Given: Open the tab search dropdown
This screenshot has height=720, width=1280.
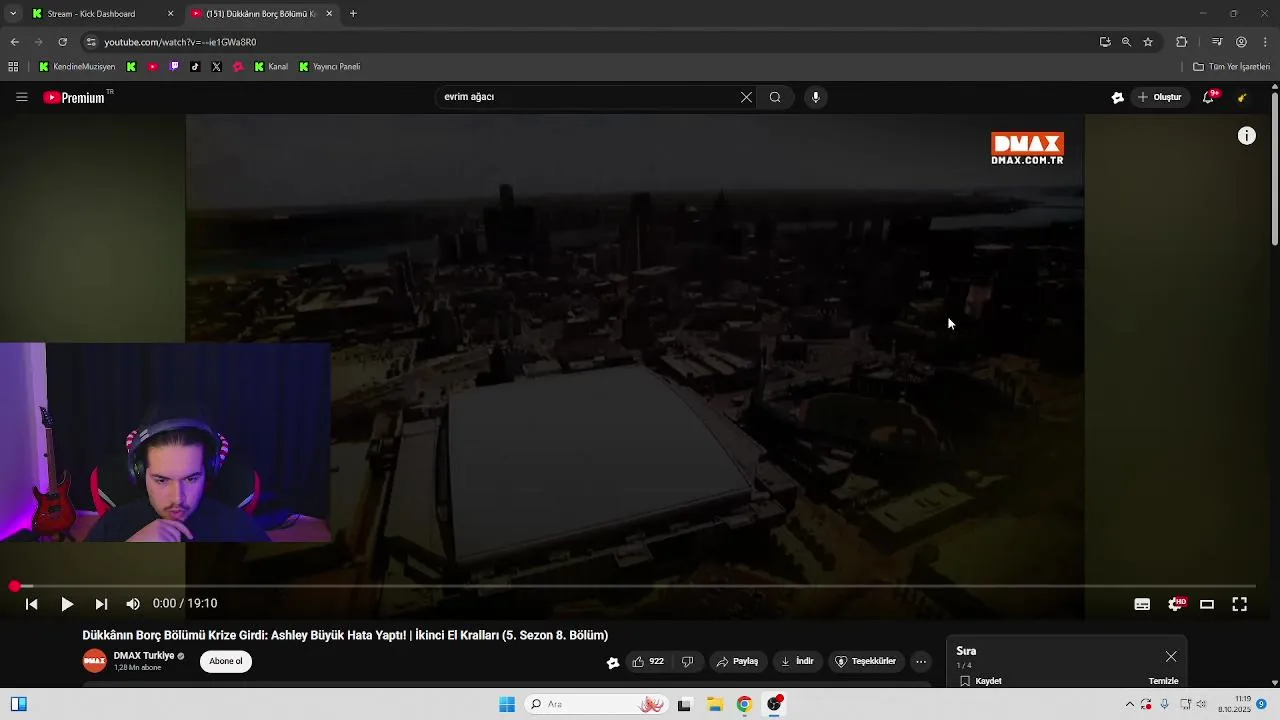Looking at the screenshot, I should [x=13, y=14].
